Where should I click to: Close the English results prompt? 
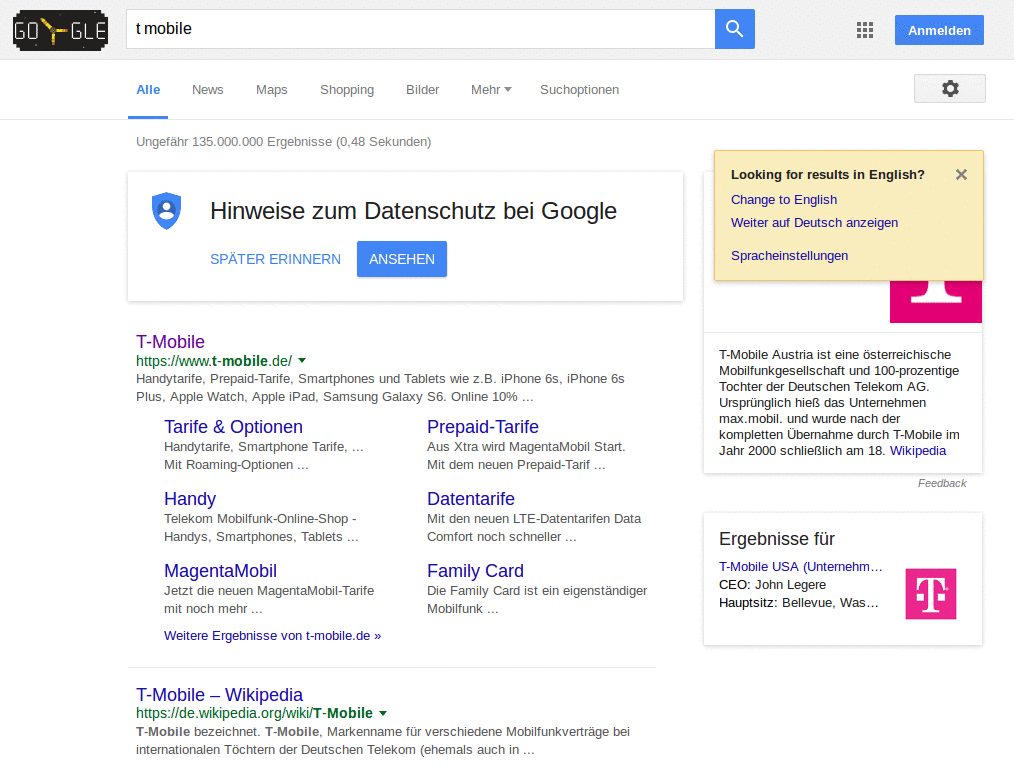click(961, 174)
